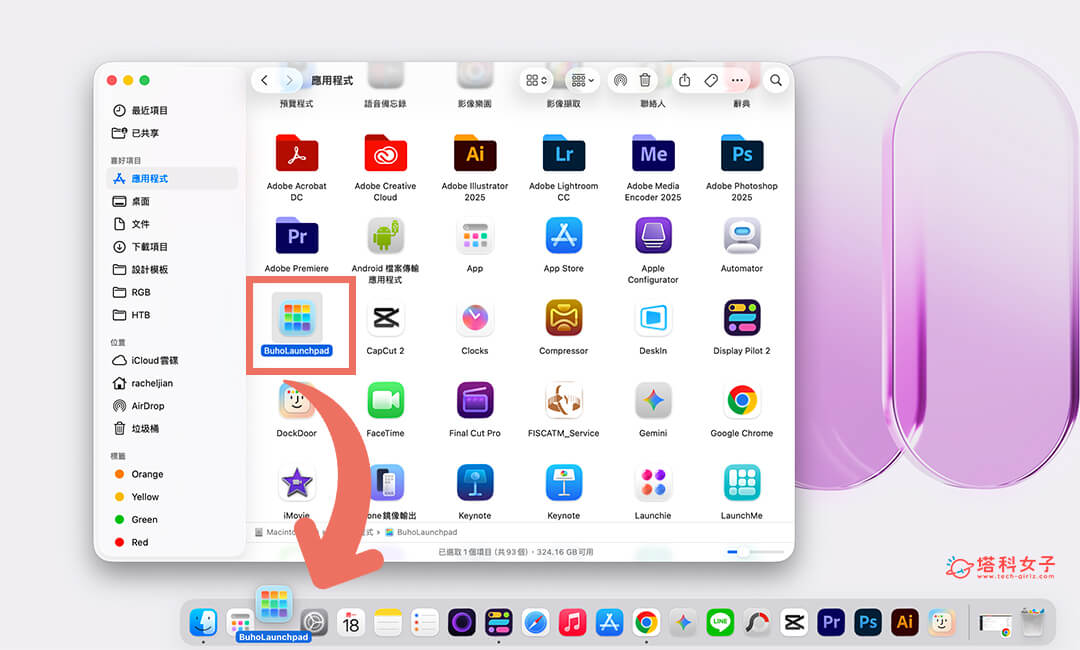This screenshot has height=650, width=1080.
Task: Open Trash from the Dock
Action: 1032,623
